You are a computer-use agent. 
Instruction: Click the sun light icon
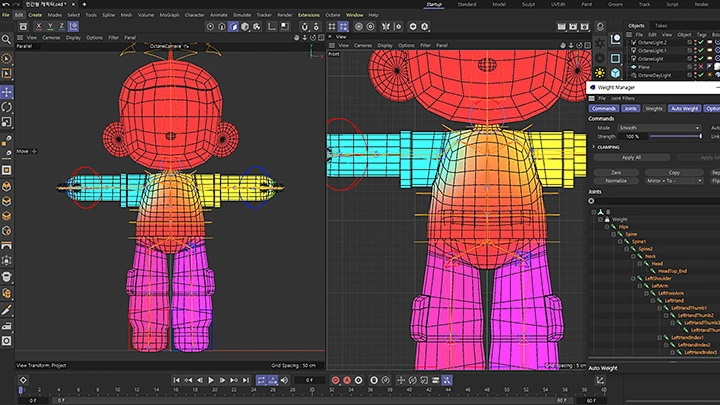[x=600, y=73]
